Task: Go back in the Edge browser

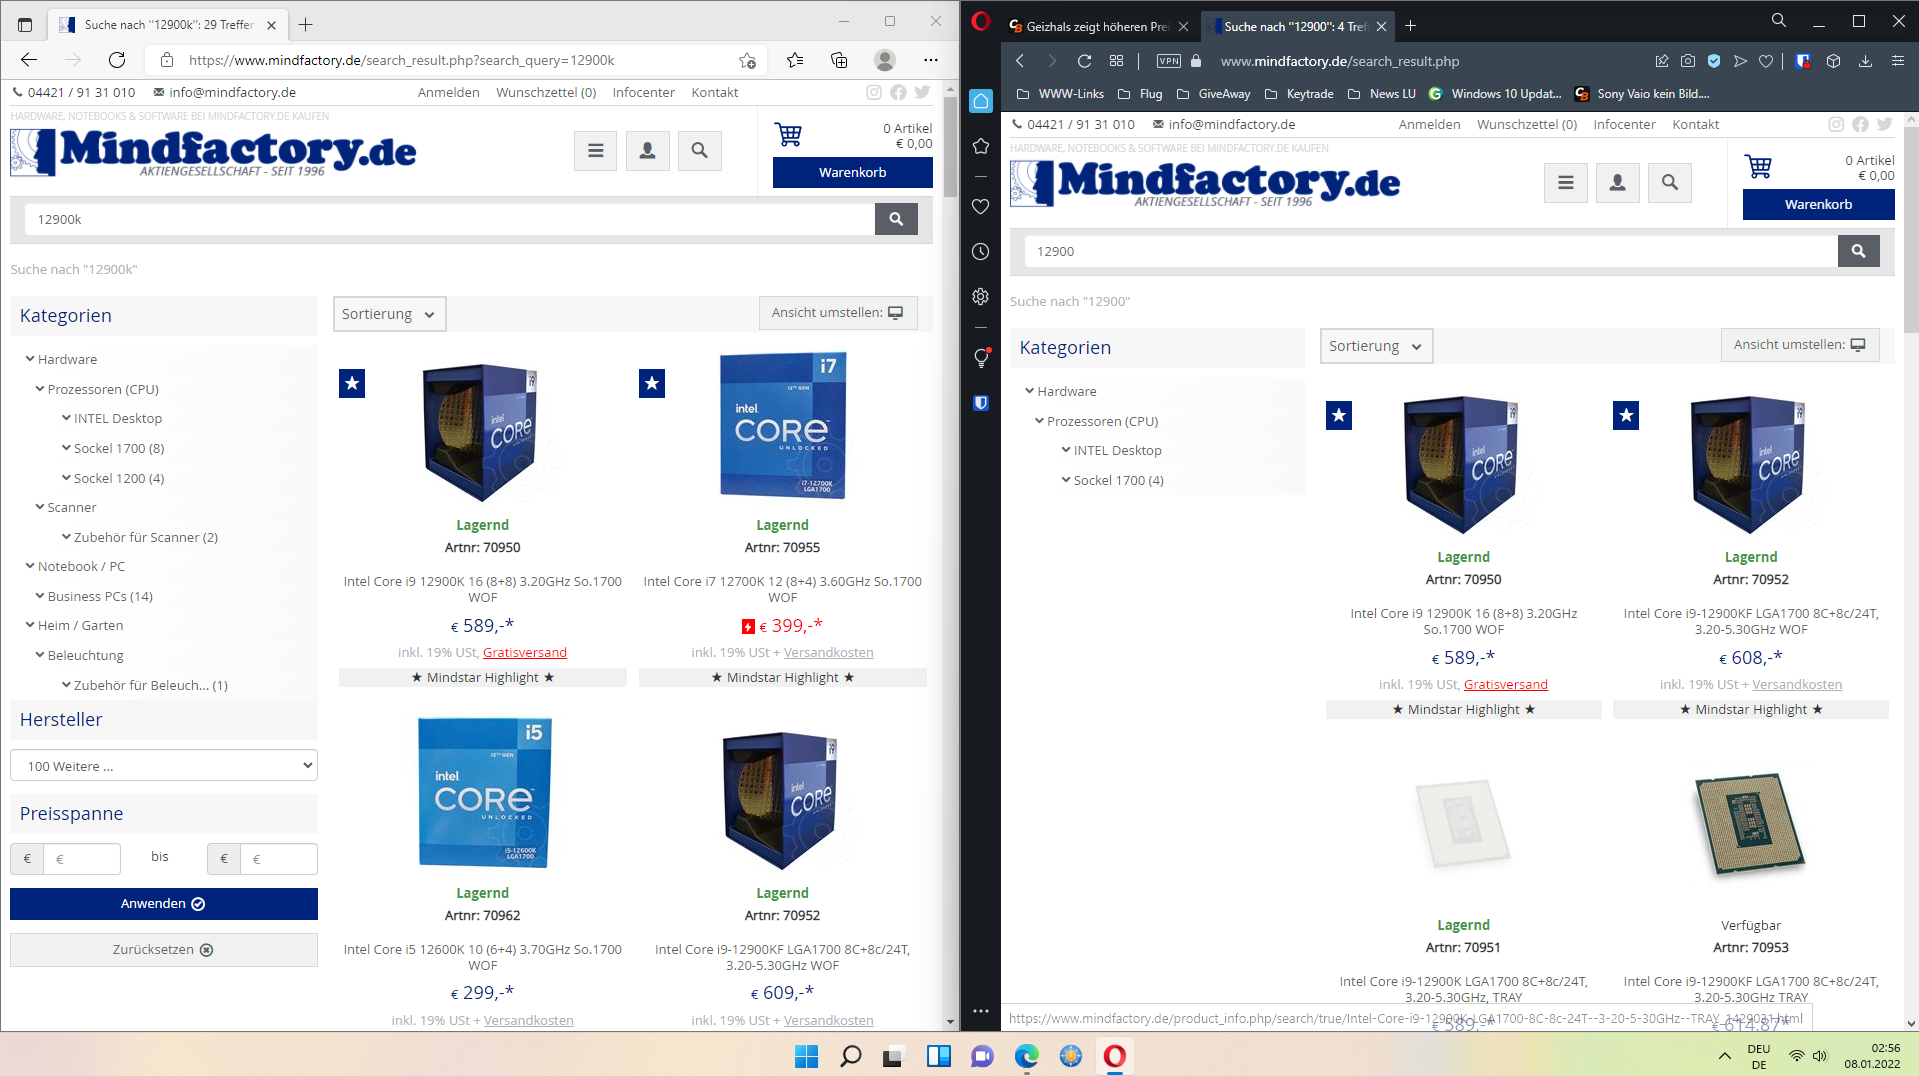Action: pos(29,60)
